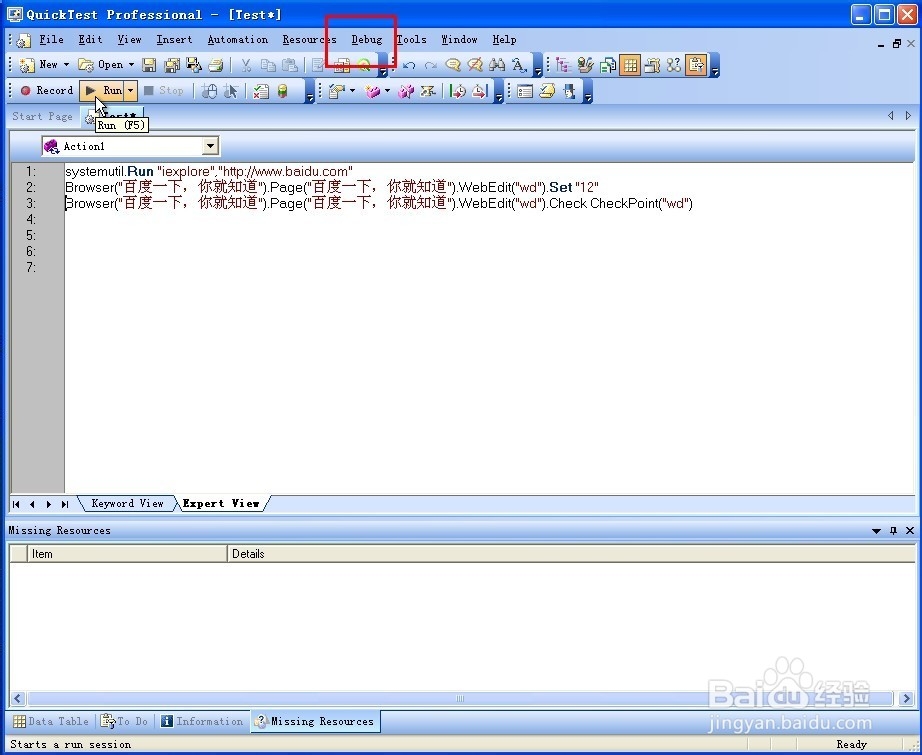Save the test with floppy disk icon

tap(149, 65)
